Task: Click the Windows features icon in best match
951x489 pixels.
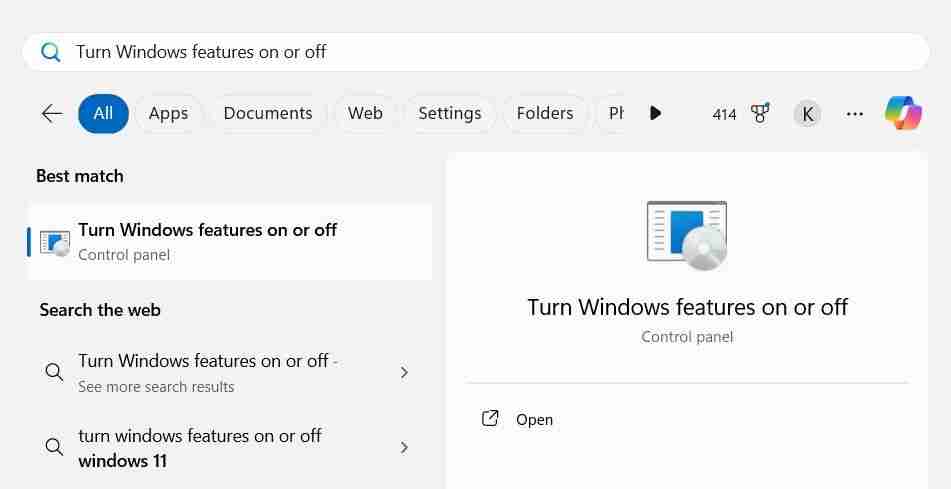Action: point(55,243)
